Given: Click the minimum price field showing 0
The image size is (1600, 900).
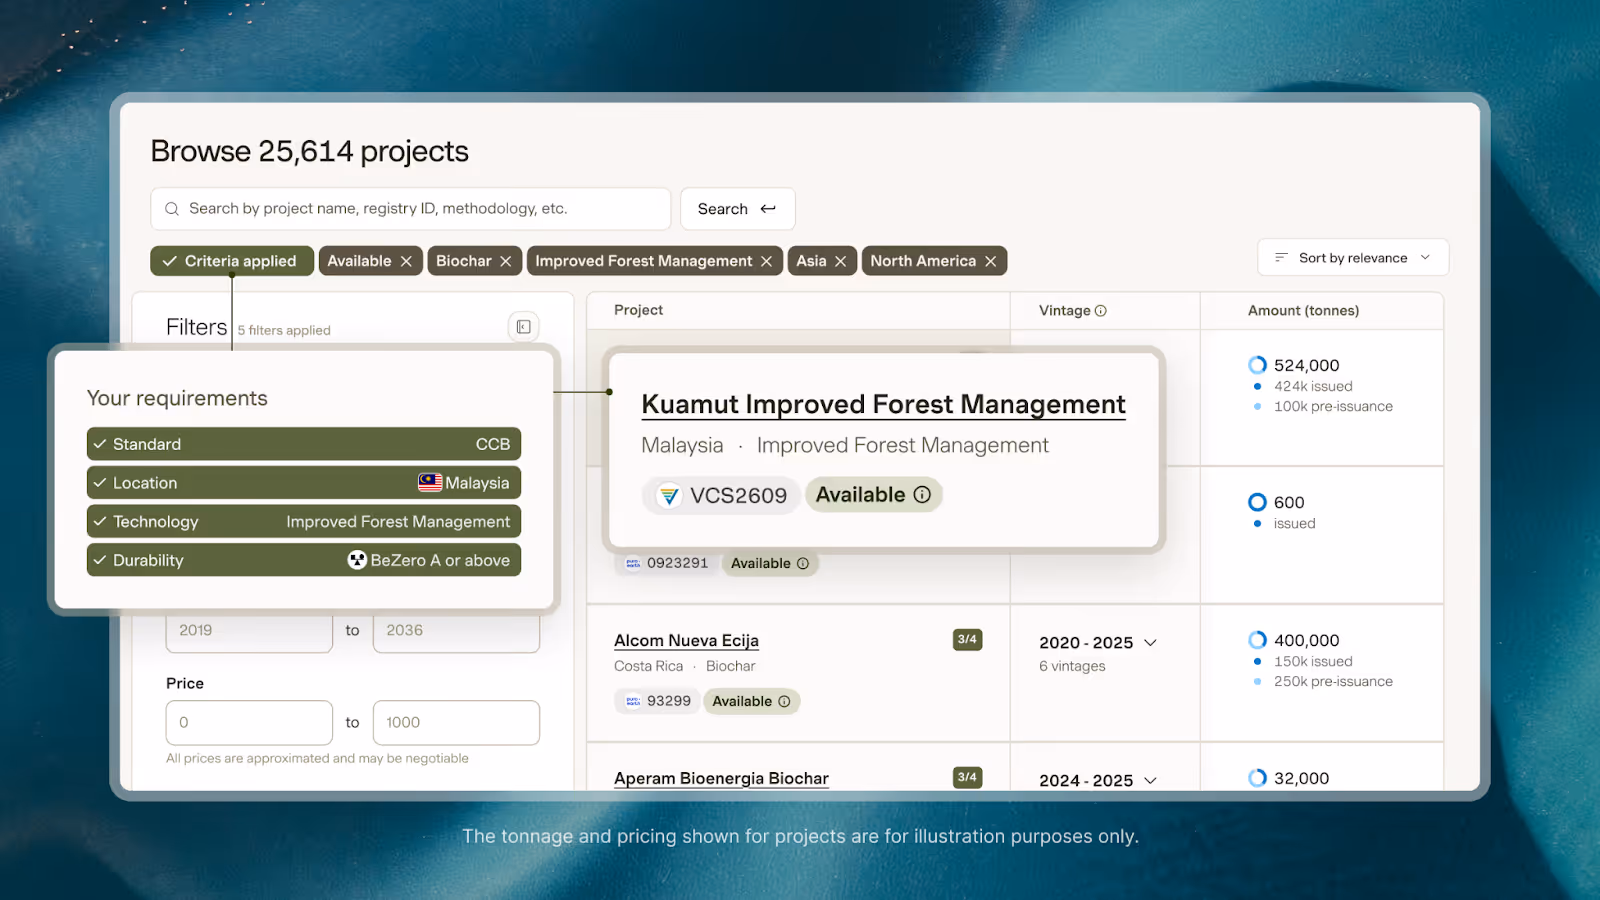Looking at the screenshot, I should coord(249,723).
